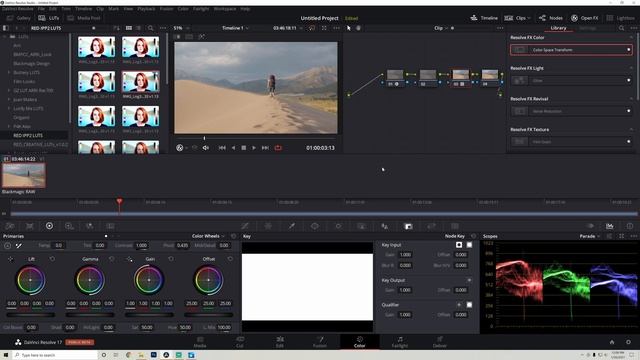Image resolution: width=640 pixels, height=360 pixels.
Task: Open the Key palette
Action: tap(408, 226)
